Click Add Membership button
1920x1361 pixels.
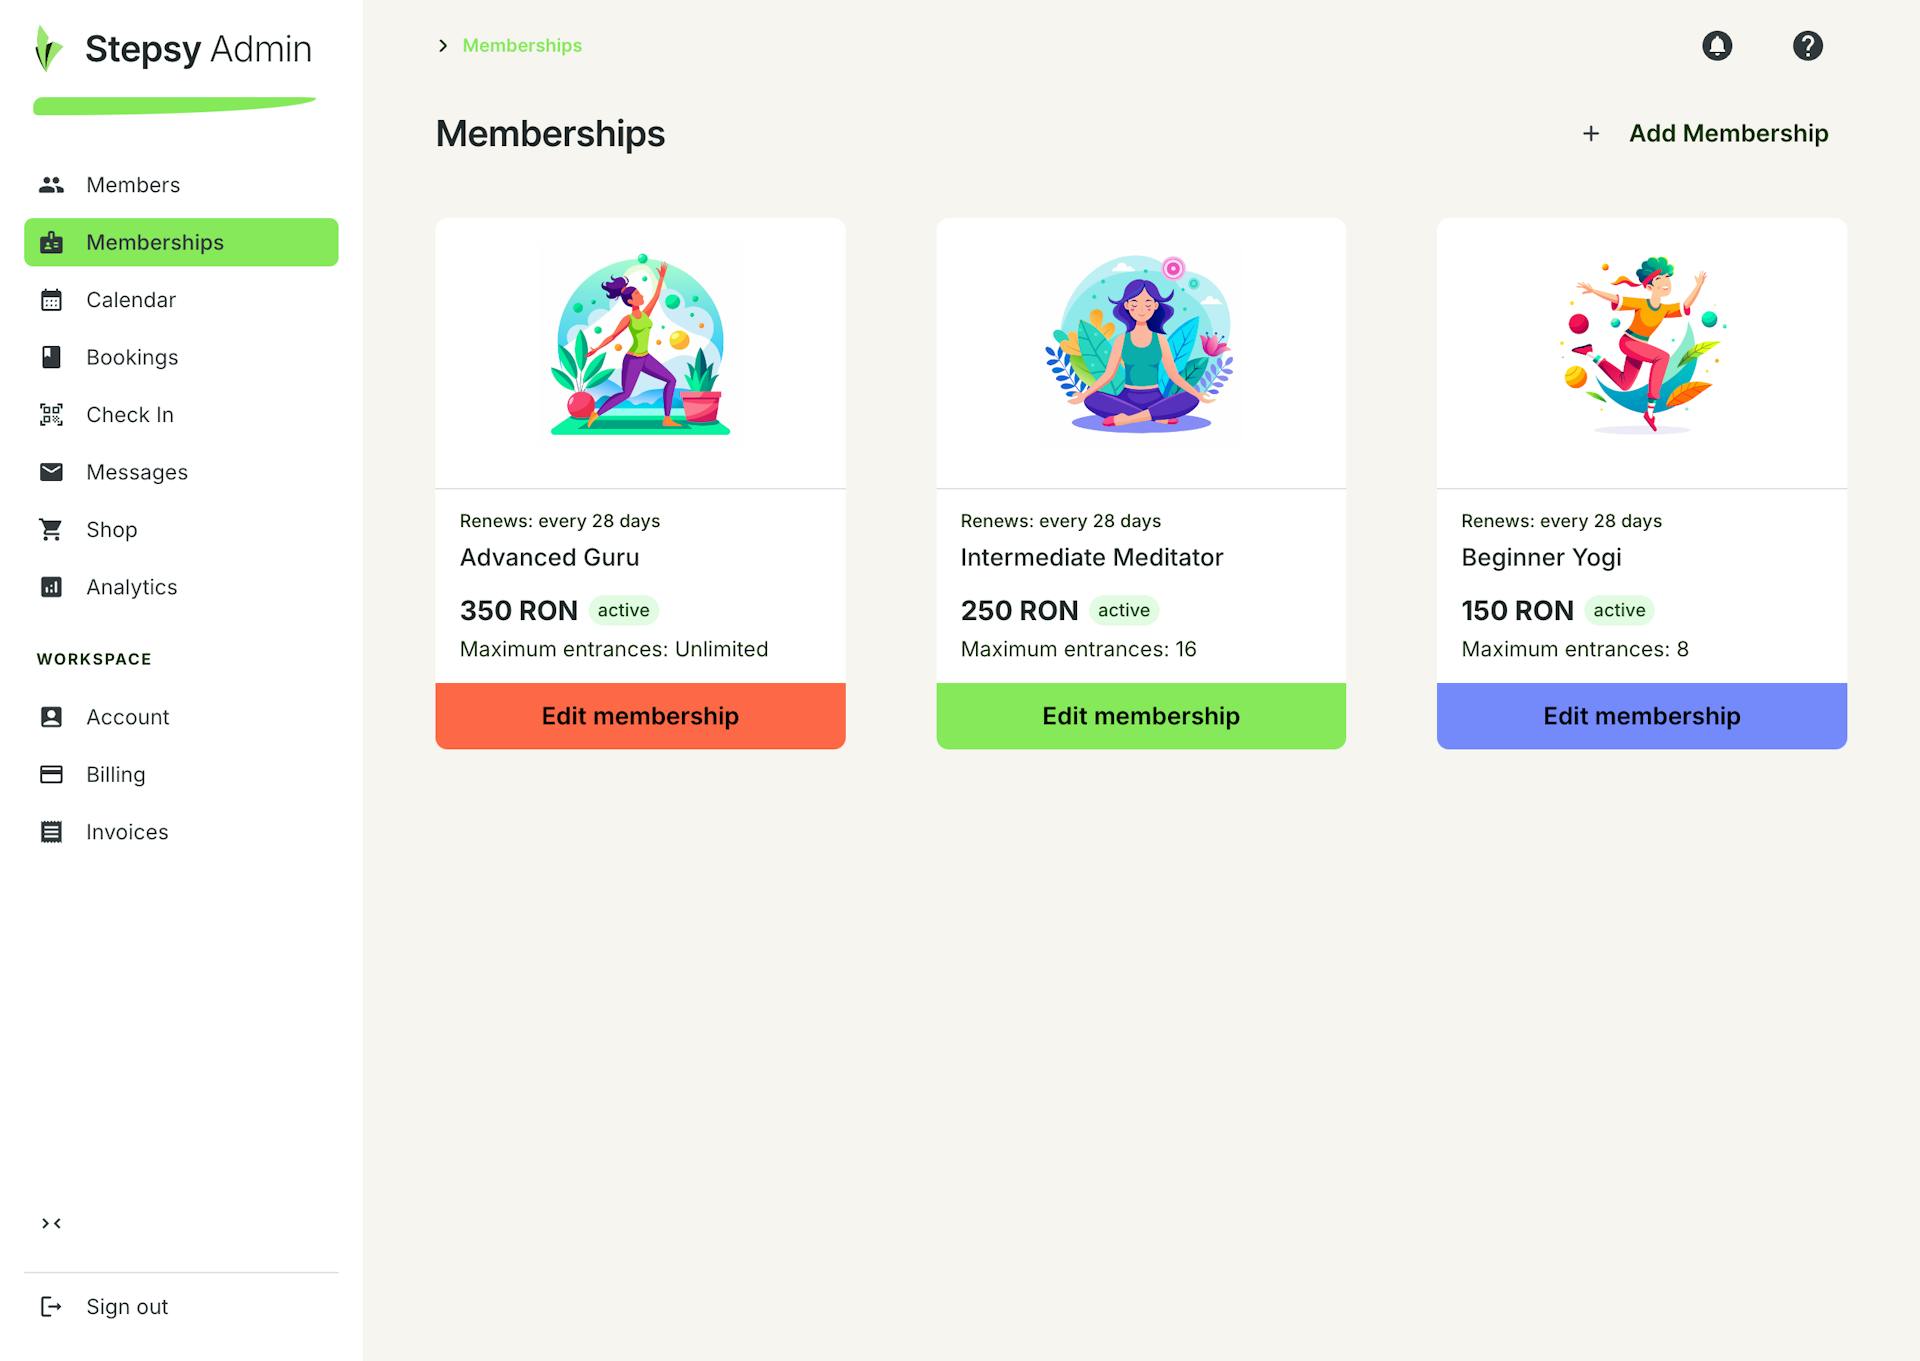tap(1707, 134)
